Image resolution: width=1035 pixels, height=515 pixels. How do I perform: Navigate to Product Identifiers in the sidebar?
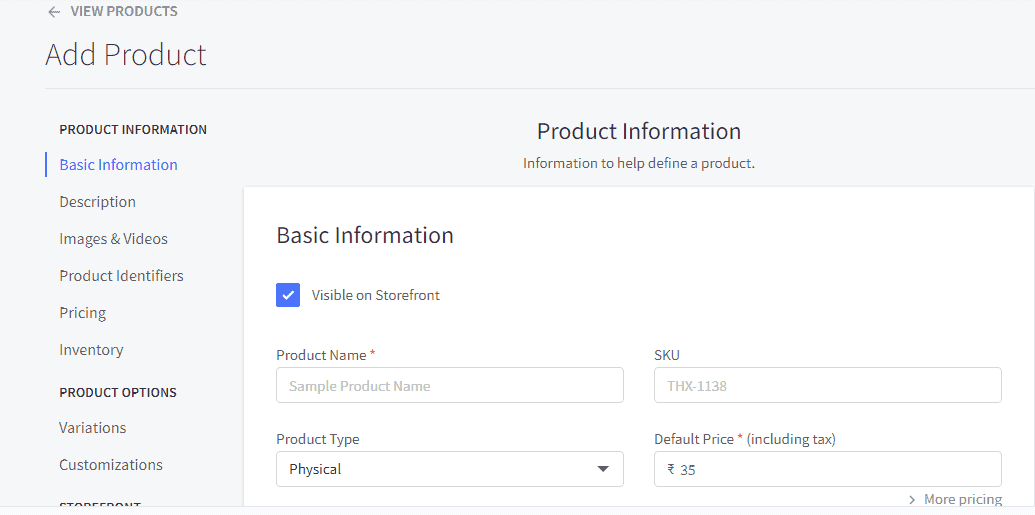pos(121,276)
